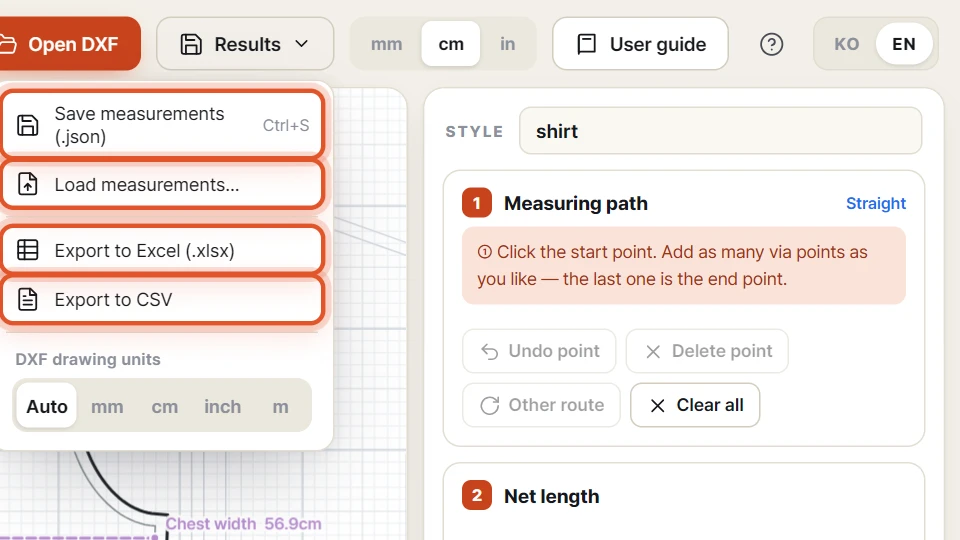
Task: Click the X icon on Delete point
Action: (653, 351)
